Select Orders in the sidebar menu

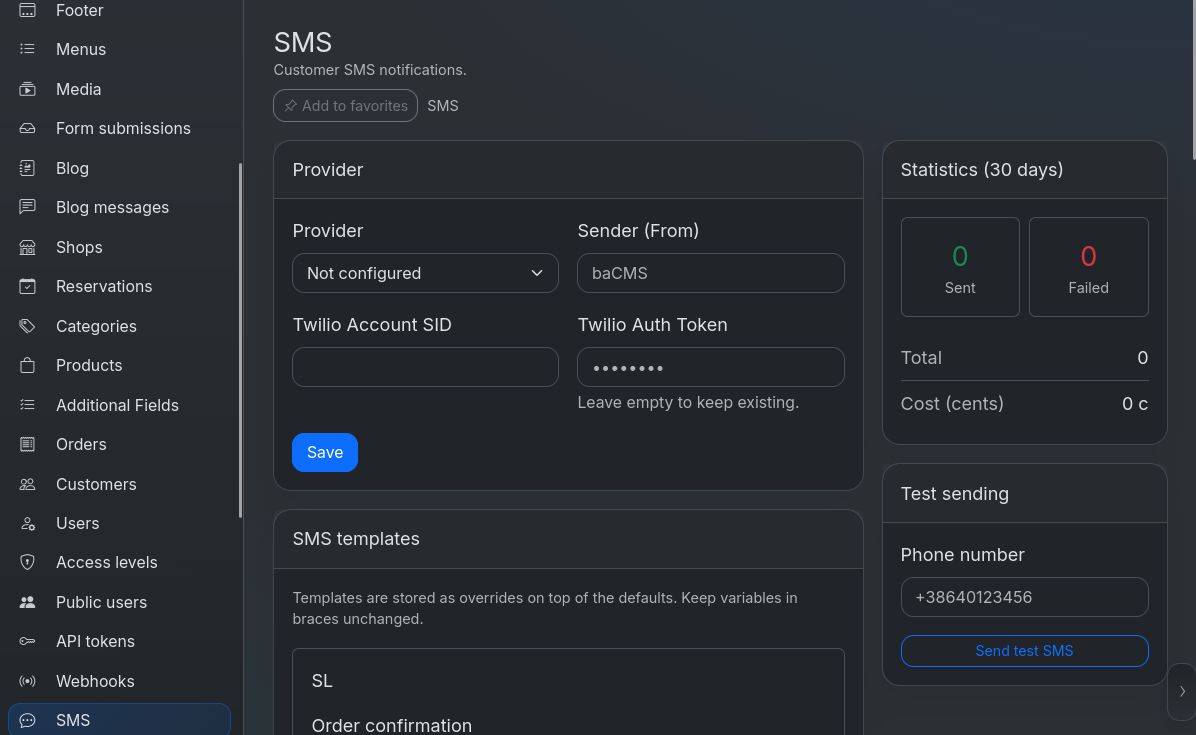[x=81, y=445]
